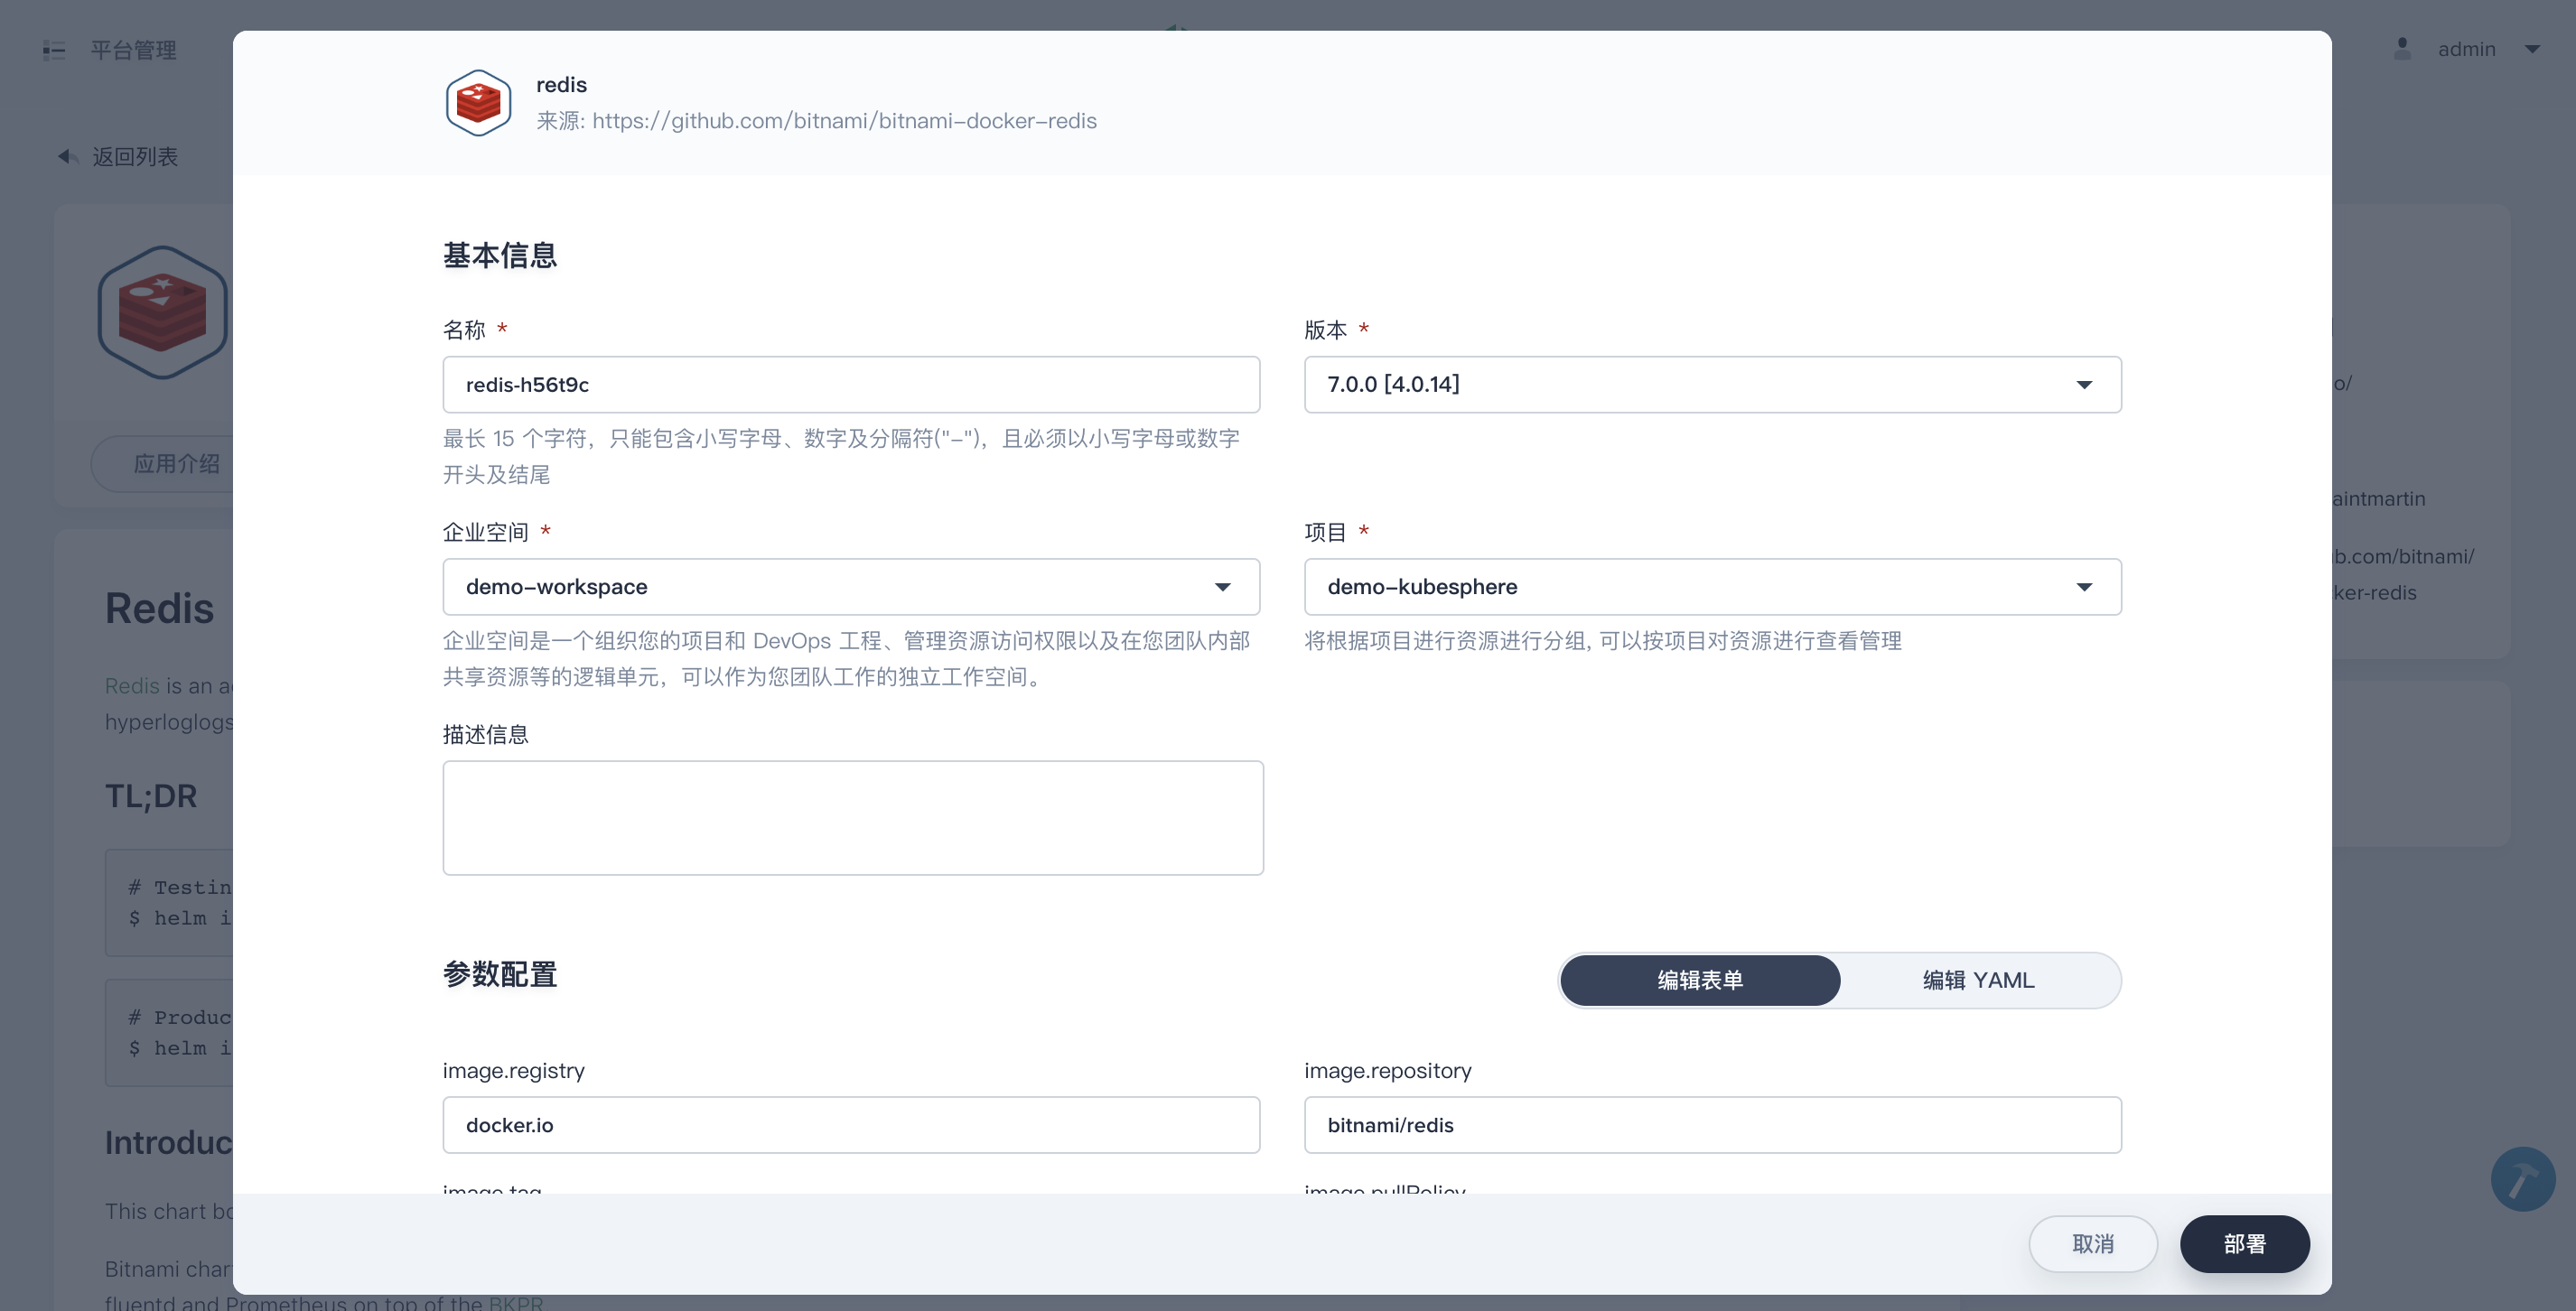Open the 版本 version dropdown
Viewport: 2576px width, 1311px height.
[x=1712, y=384]
